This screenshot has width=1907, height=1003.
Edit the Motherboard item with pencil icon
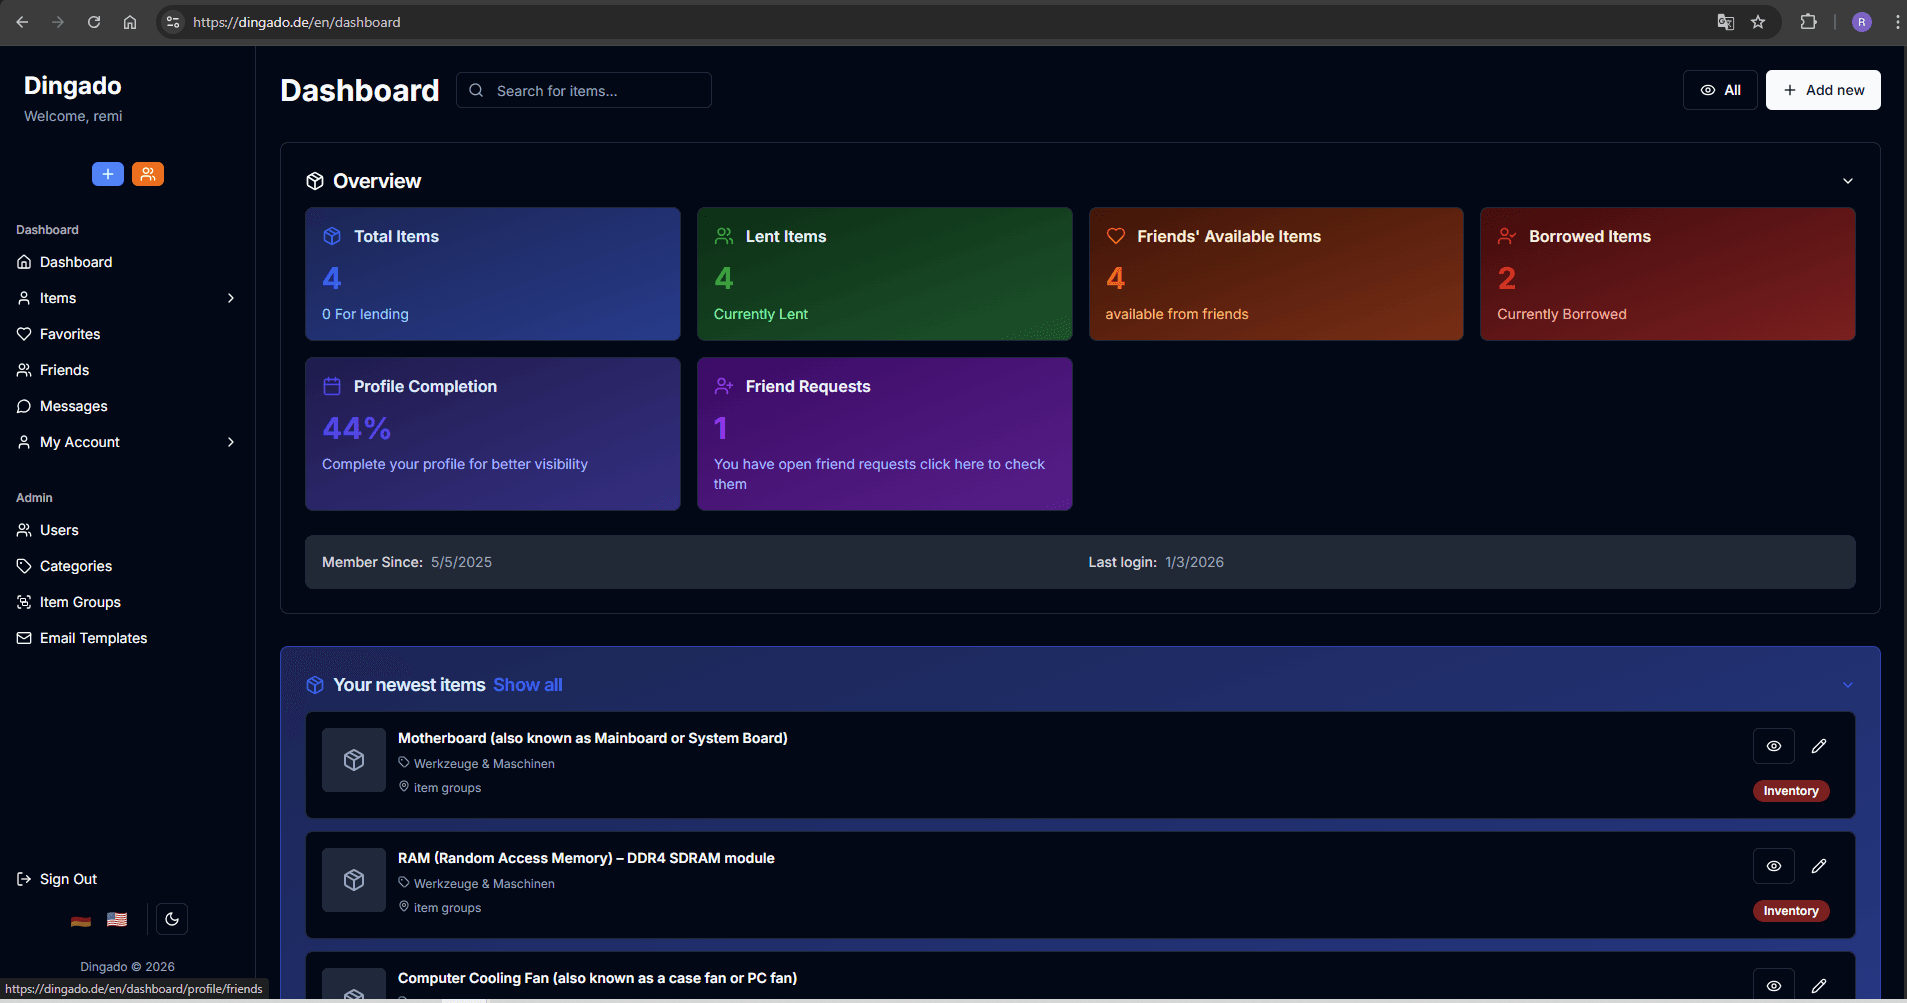pos(1819,746)
